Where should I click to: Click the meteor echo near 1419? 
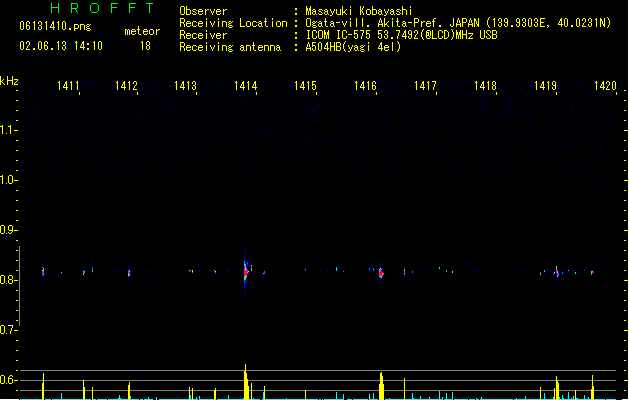click(557, 272)
